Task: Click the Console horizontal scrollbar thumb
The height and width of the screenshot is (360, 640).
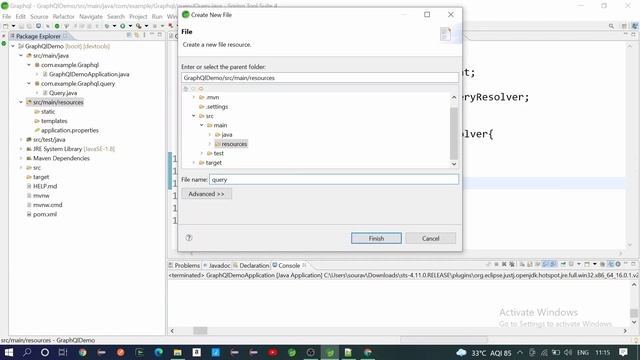Action: point(200,331)
